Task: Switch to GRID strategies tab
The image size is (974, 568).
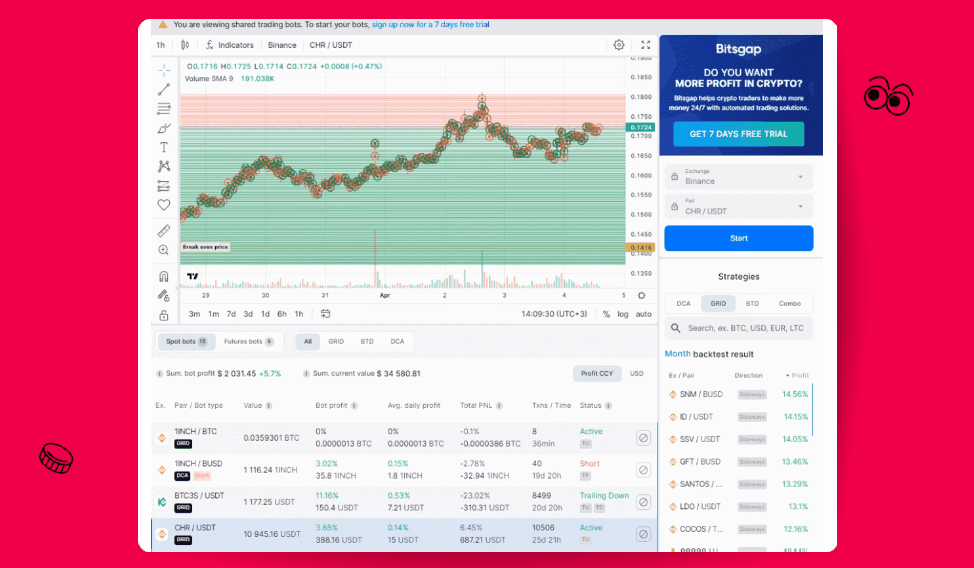Action: (718, 303)
